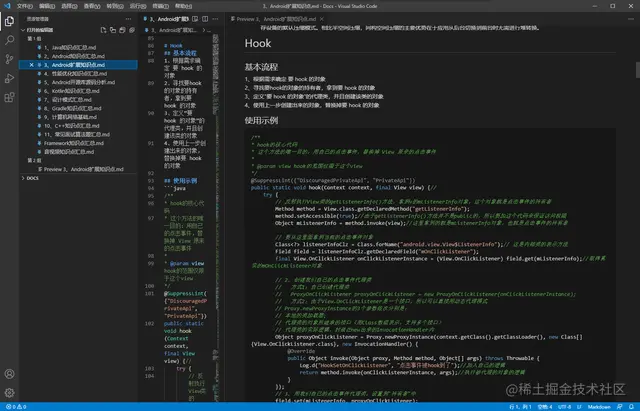Click the new untitled file icon in open editors
The width and height of the screenshot is (640, 411).
[103, 30]
